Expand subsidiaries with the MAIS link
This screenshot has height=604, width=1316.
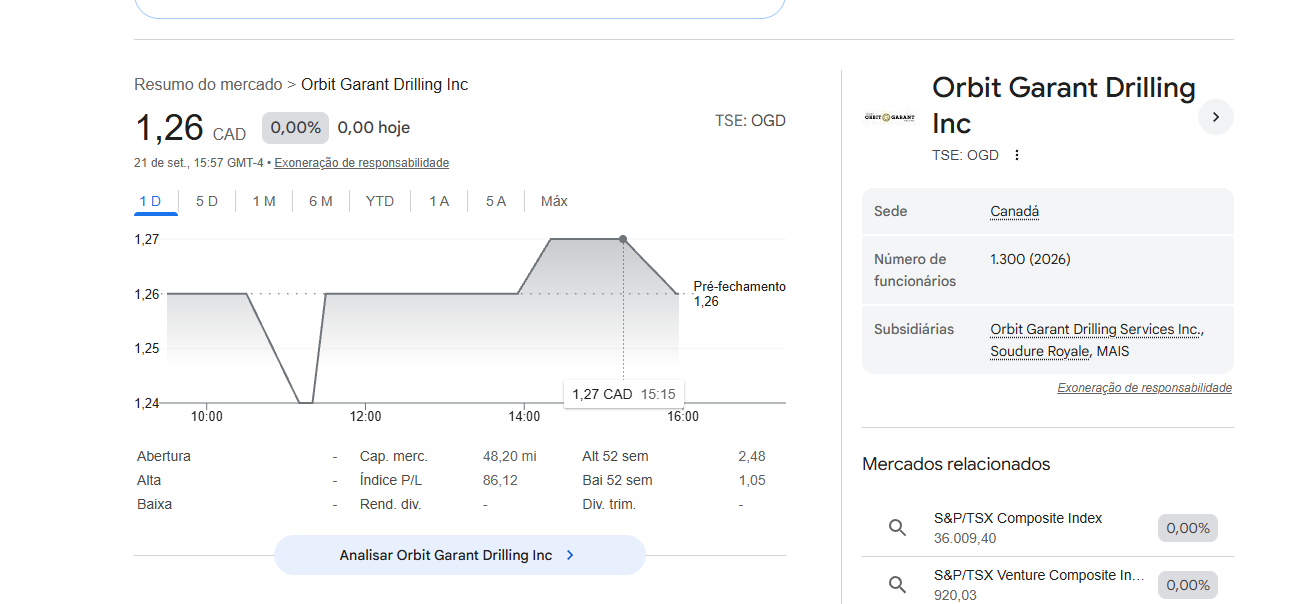click(x=1113, y=352)
